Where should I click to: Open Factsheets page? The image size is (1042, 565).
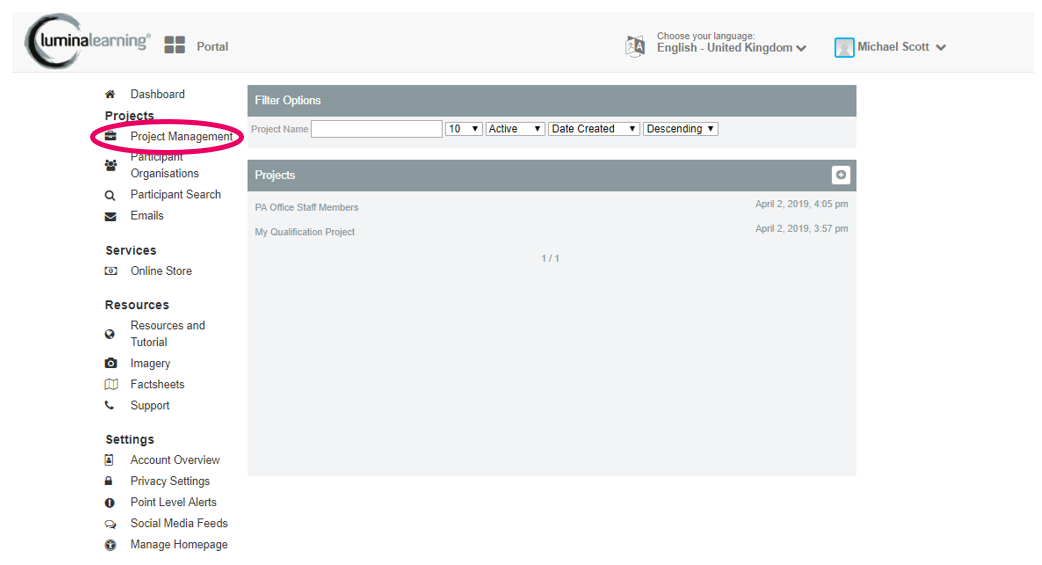tap(157, 384)
